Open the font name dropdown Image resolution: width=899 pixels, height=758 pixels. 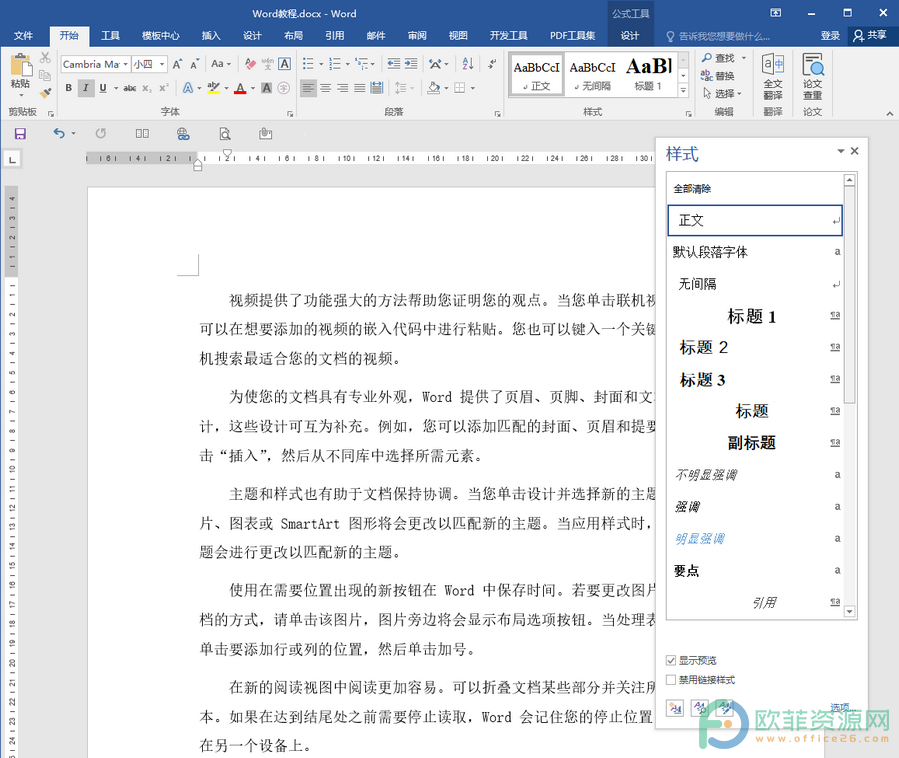point(126,64)
